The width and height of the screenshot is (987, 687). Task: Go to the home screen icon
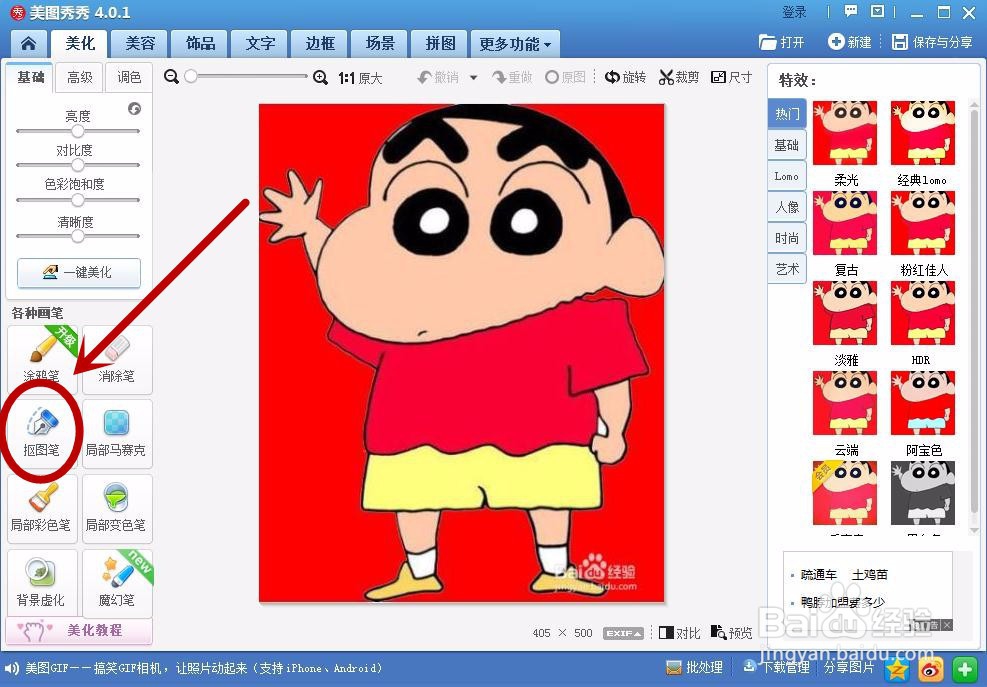pos(28,43)
